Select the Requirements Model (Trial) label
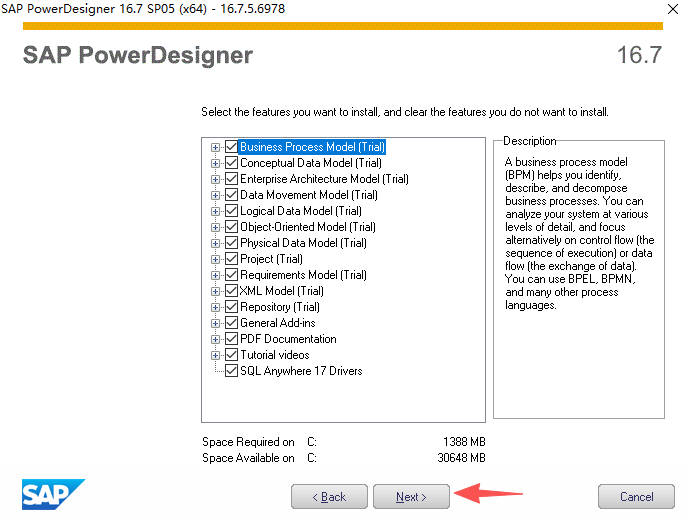This screenshot has width=688, height=517. tap(303, 275)
